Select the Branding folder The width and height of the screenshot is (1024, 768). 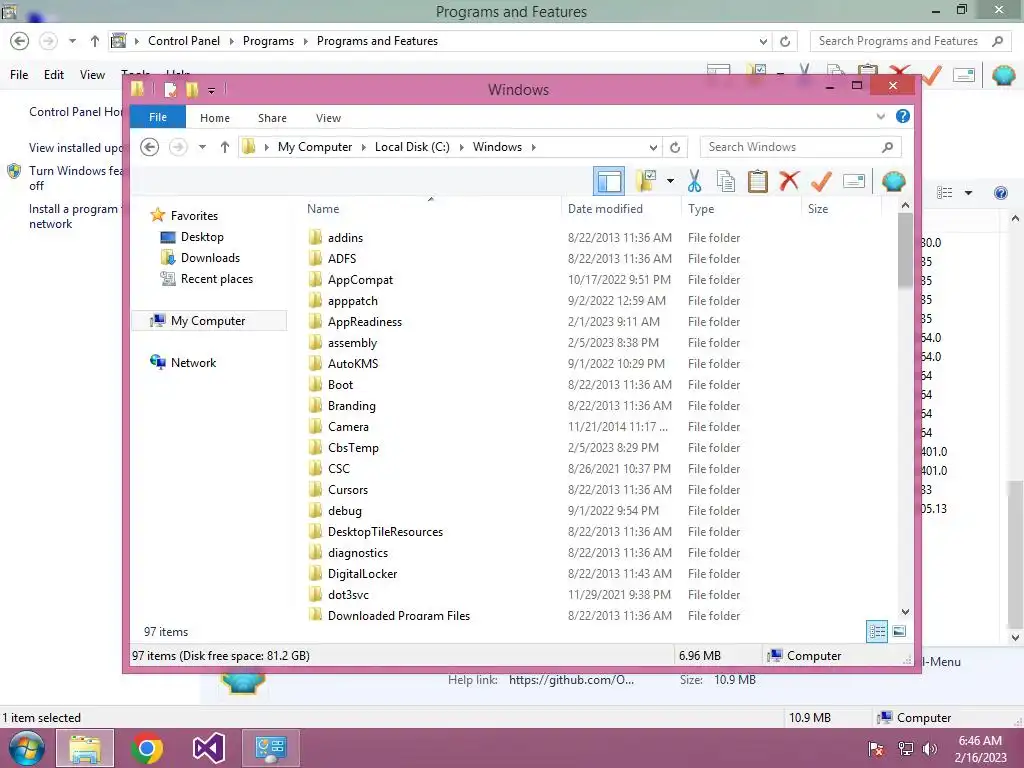[x=351, y=406]
